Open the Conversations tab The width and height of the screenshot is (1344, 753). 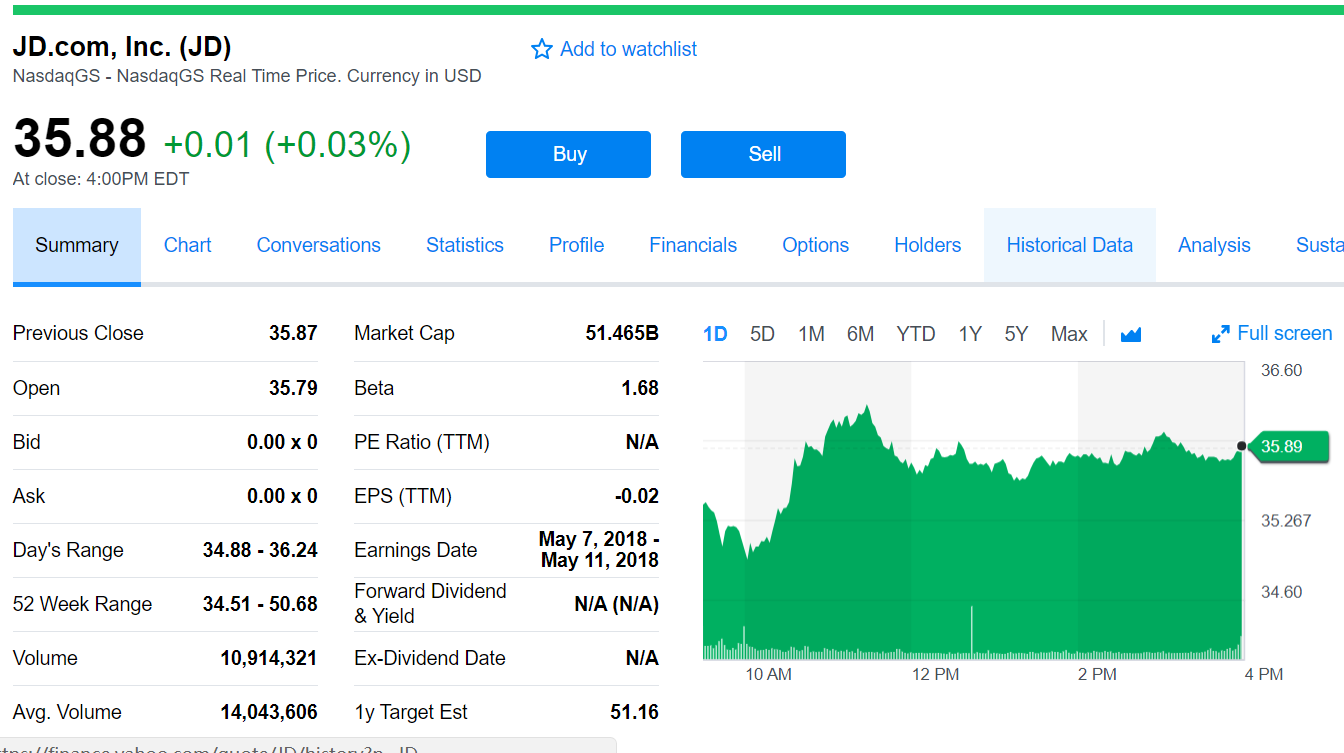(x=319, y=245)
